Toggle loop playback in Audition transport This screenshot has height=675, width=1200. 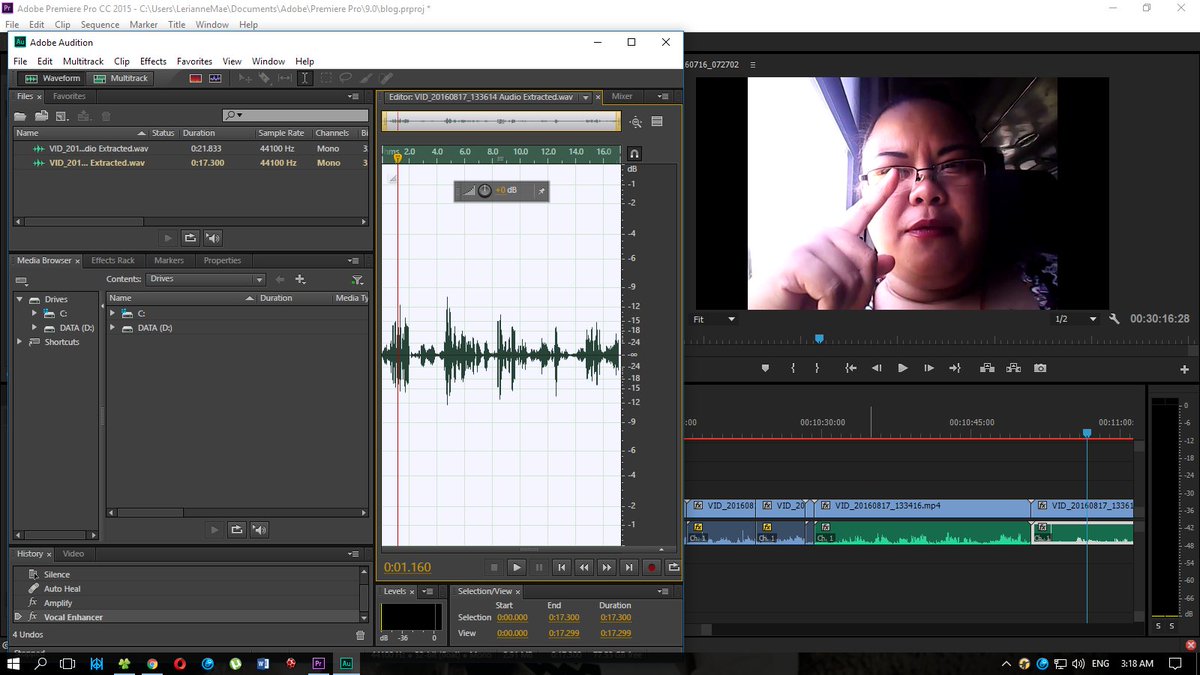tap(673, 568)
